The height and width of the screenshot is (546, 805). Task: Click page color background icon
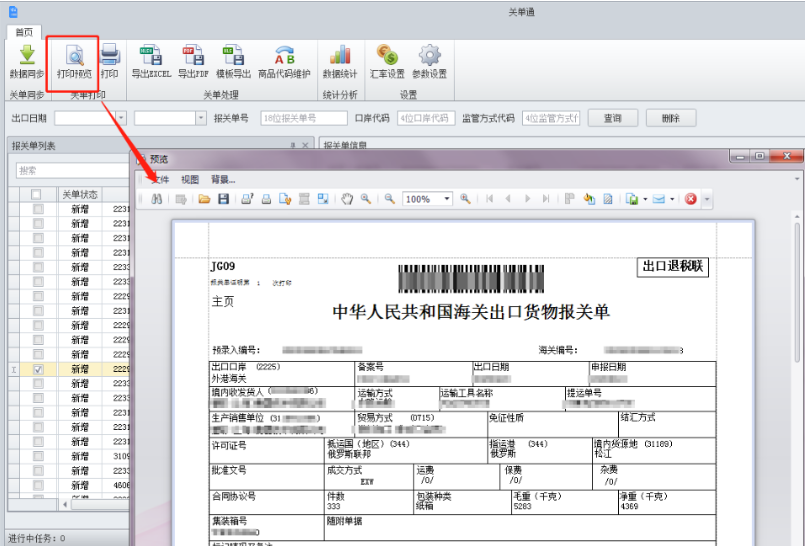pos(589,199)
